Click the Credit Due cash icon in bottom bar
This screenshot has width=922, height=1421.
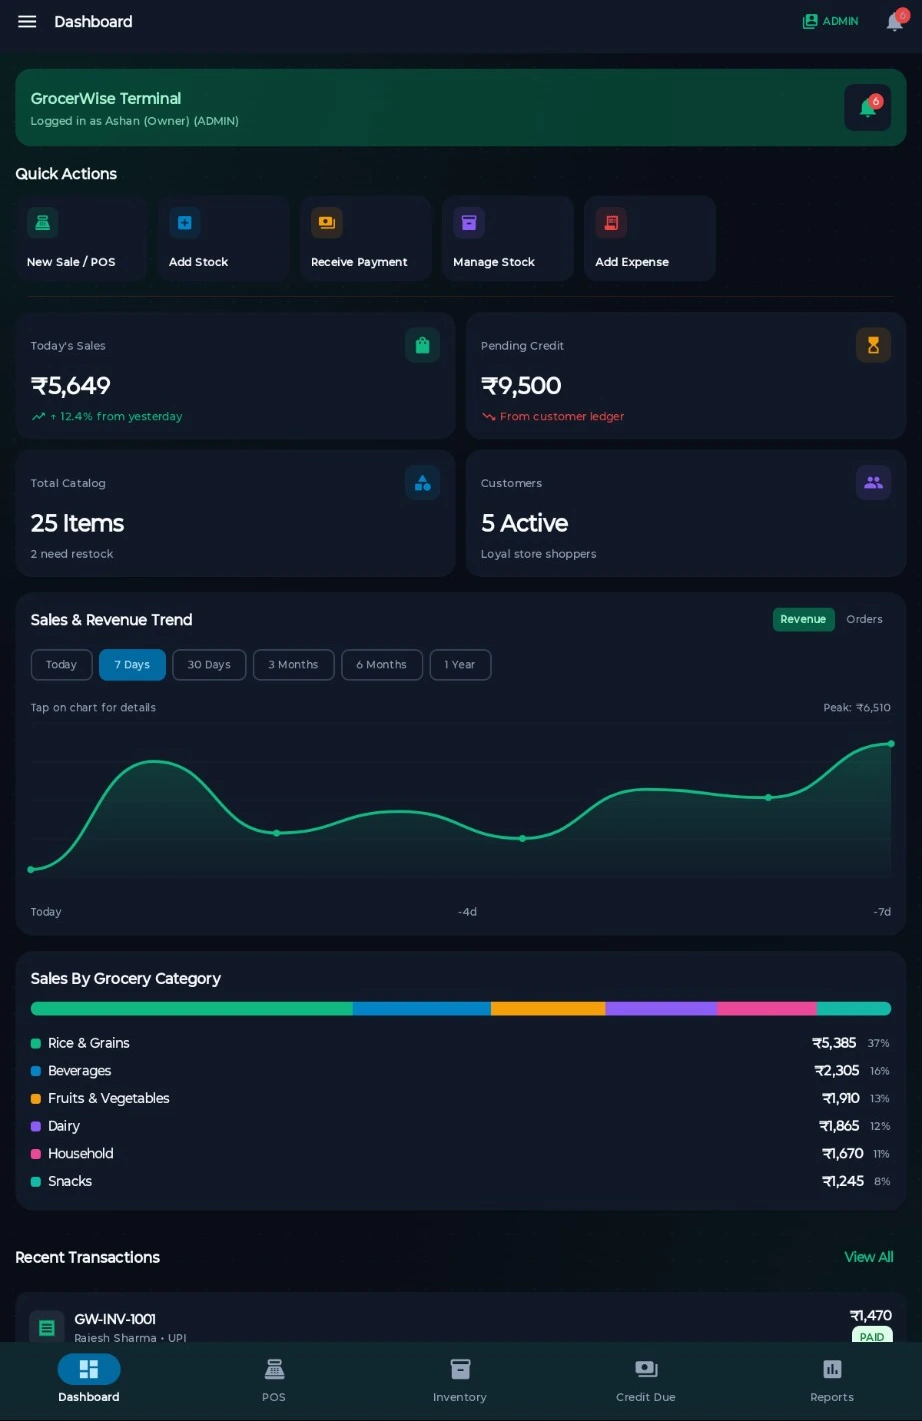(646, 1369)
